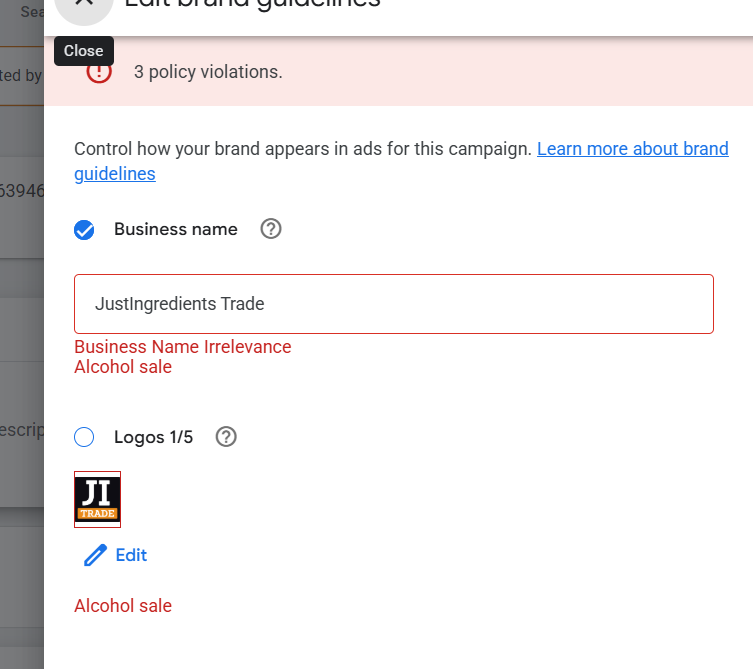Click the Business name label

click(x=176, y=229)
